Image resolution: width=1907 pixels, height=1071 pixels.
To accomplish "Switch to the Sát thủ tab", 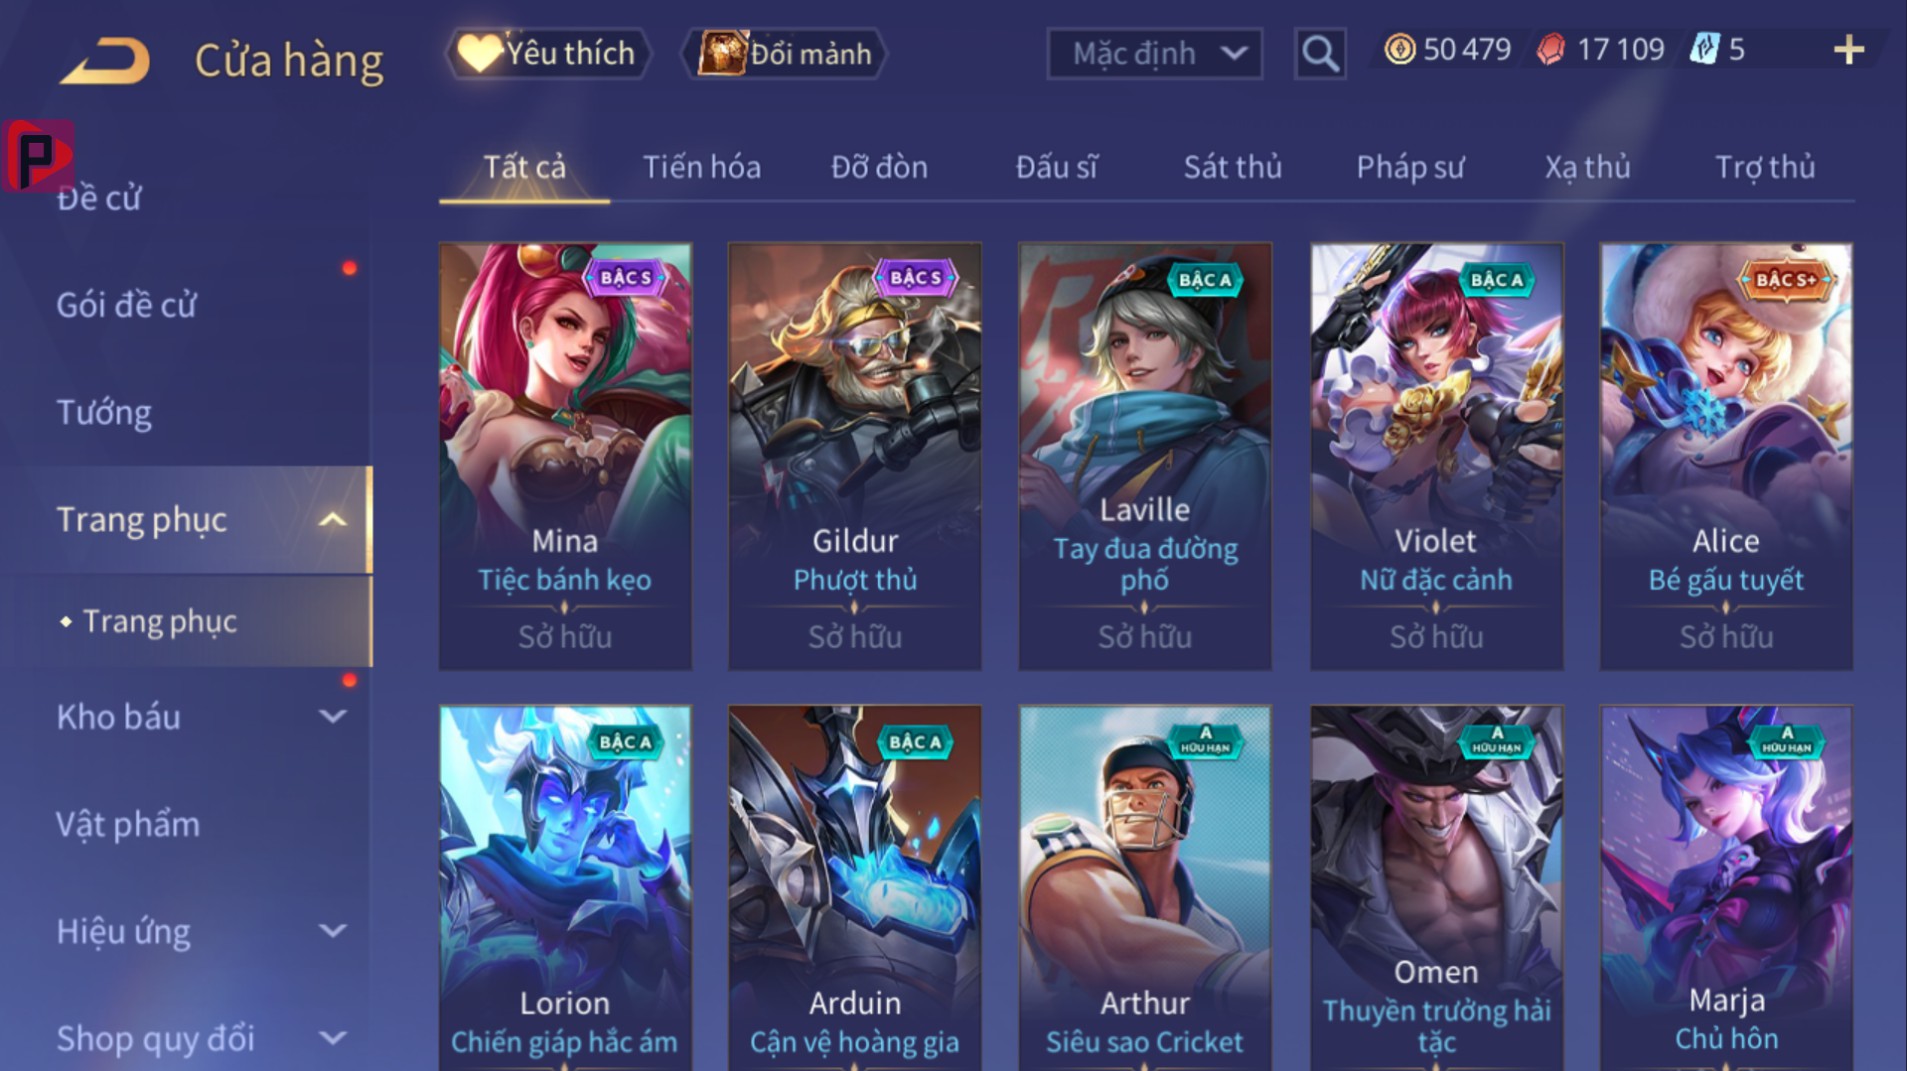I will 1232,167.
